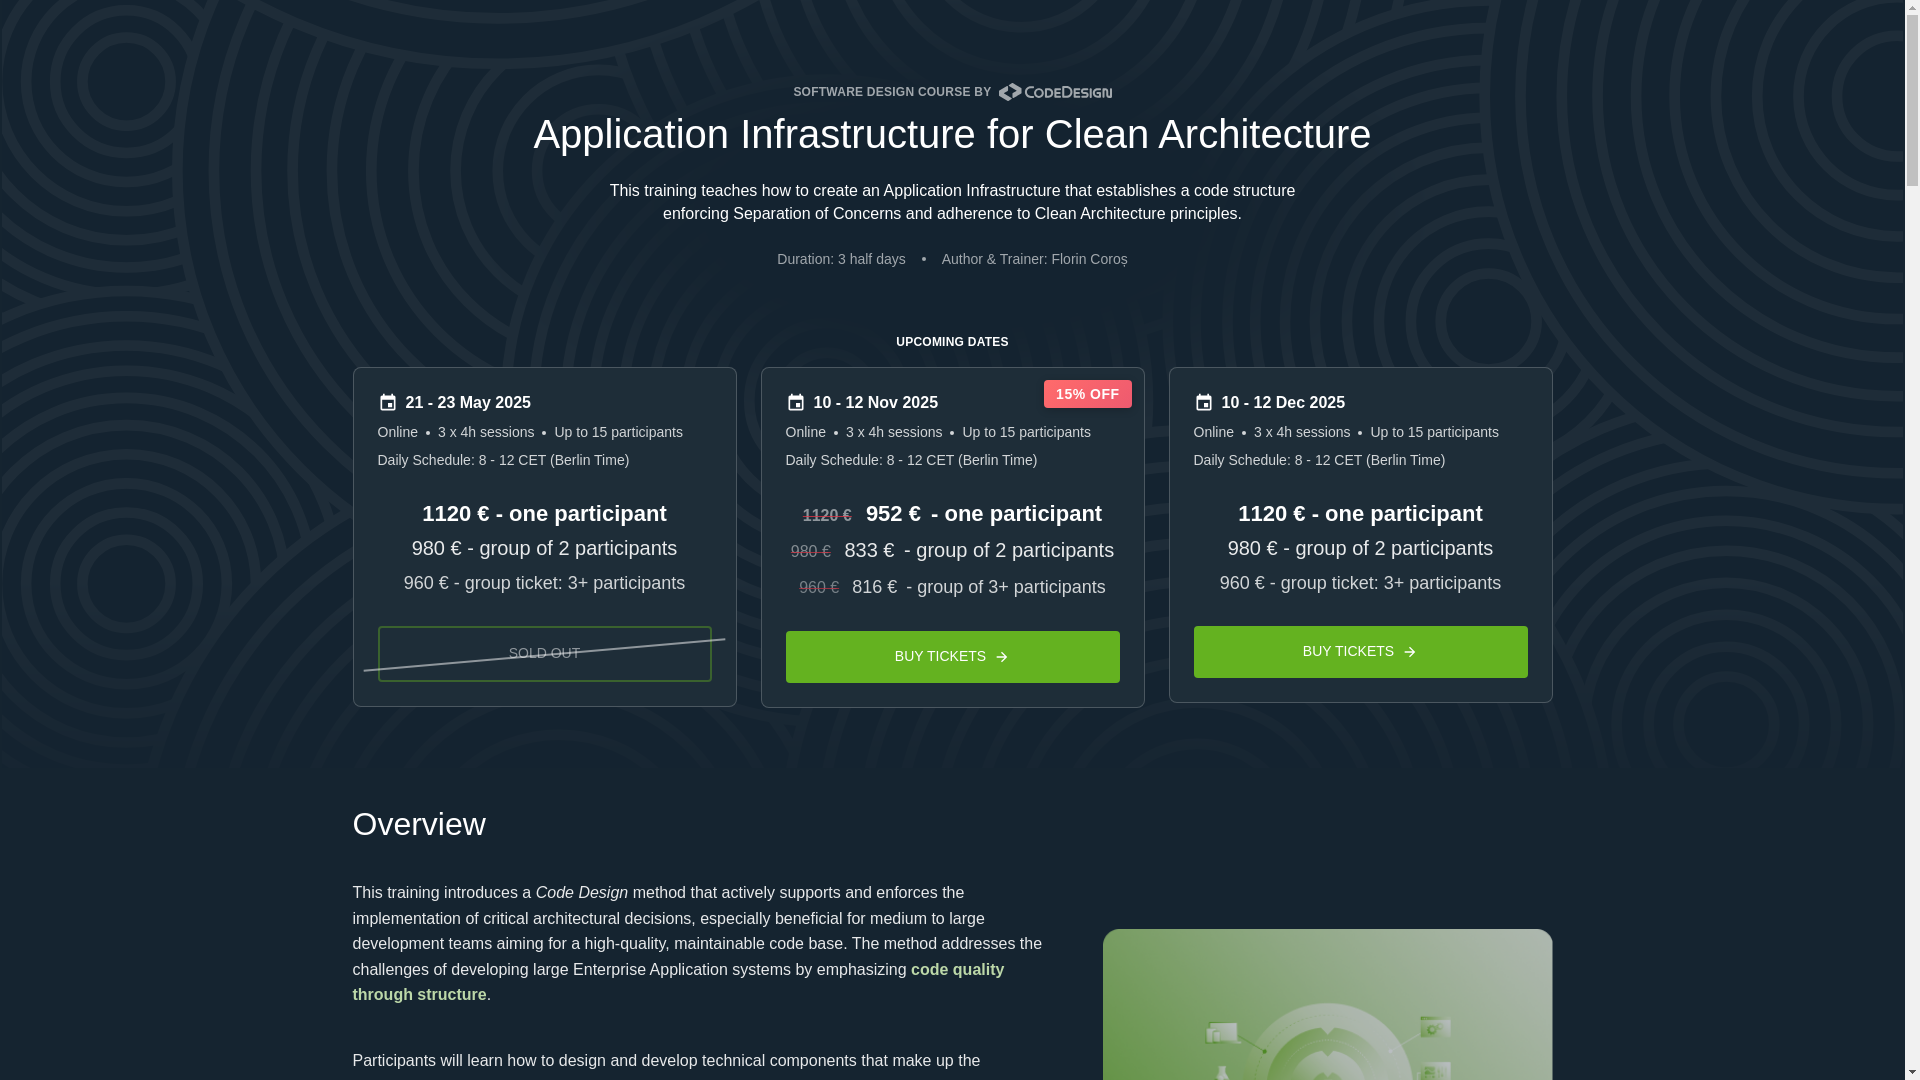This screenshot has width=1920, height=1080.
Task: Click the green overview illustration image
Action: [1326, 1005]
